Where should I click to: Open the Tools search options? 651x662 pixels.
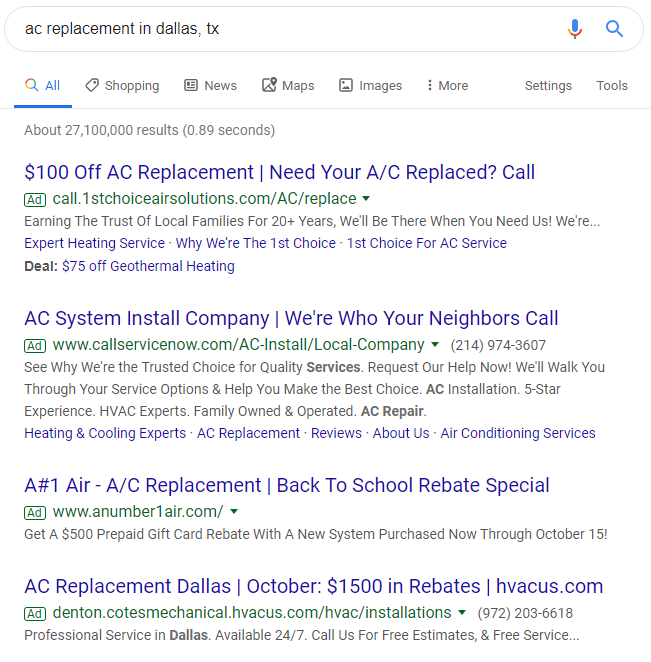pos(612,86)
